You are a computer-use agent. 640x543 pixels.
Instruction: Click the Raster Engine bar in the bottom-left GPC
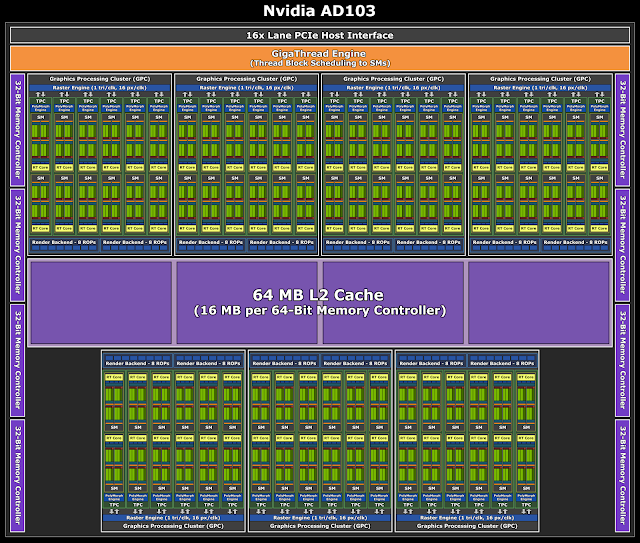[173, 518]
